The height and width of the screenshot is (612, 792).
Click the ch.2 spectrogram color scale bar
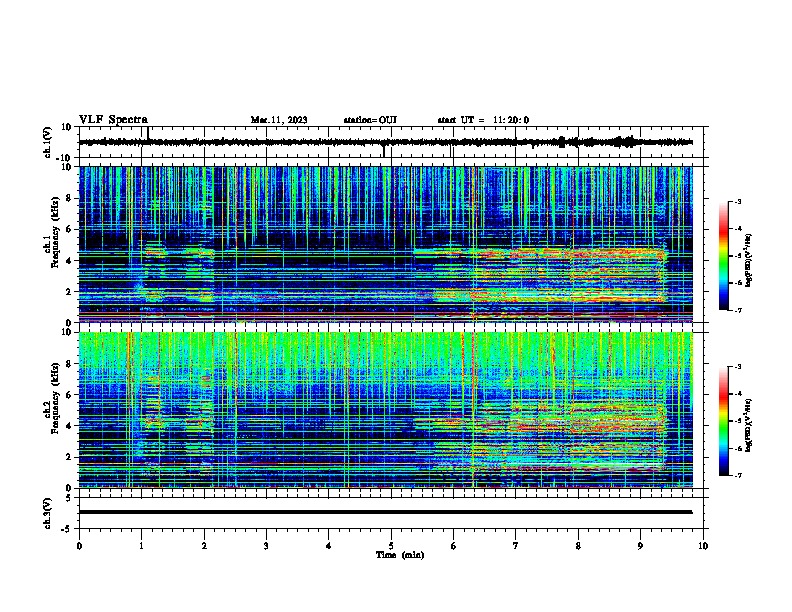point(723,421)
